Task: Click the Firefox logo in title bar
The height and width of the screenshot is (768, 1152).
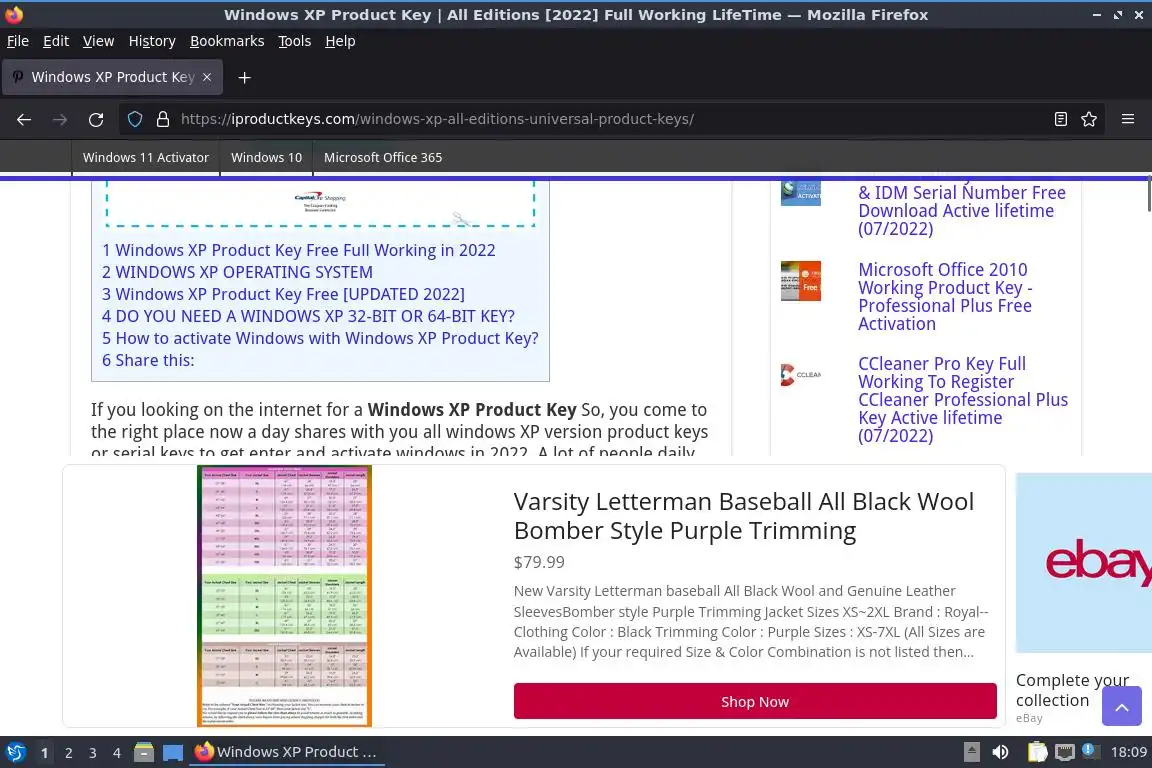Action: [x=14, y=15]
